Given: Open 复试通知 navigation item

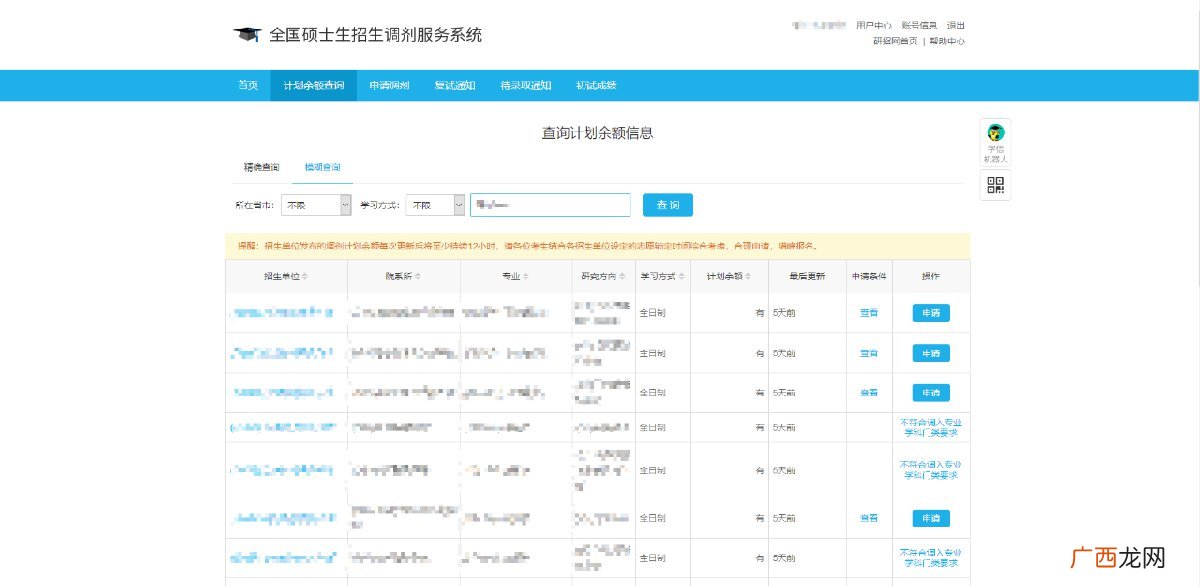Looking at the screenshot, I should (x=454, y=86).
